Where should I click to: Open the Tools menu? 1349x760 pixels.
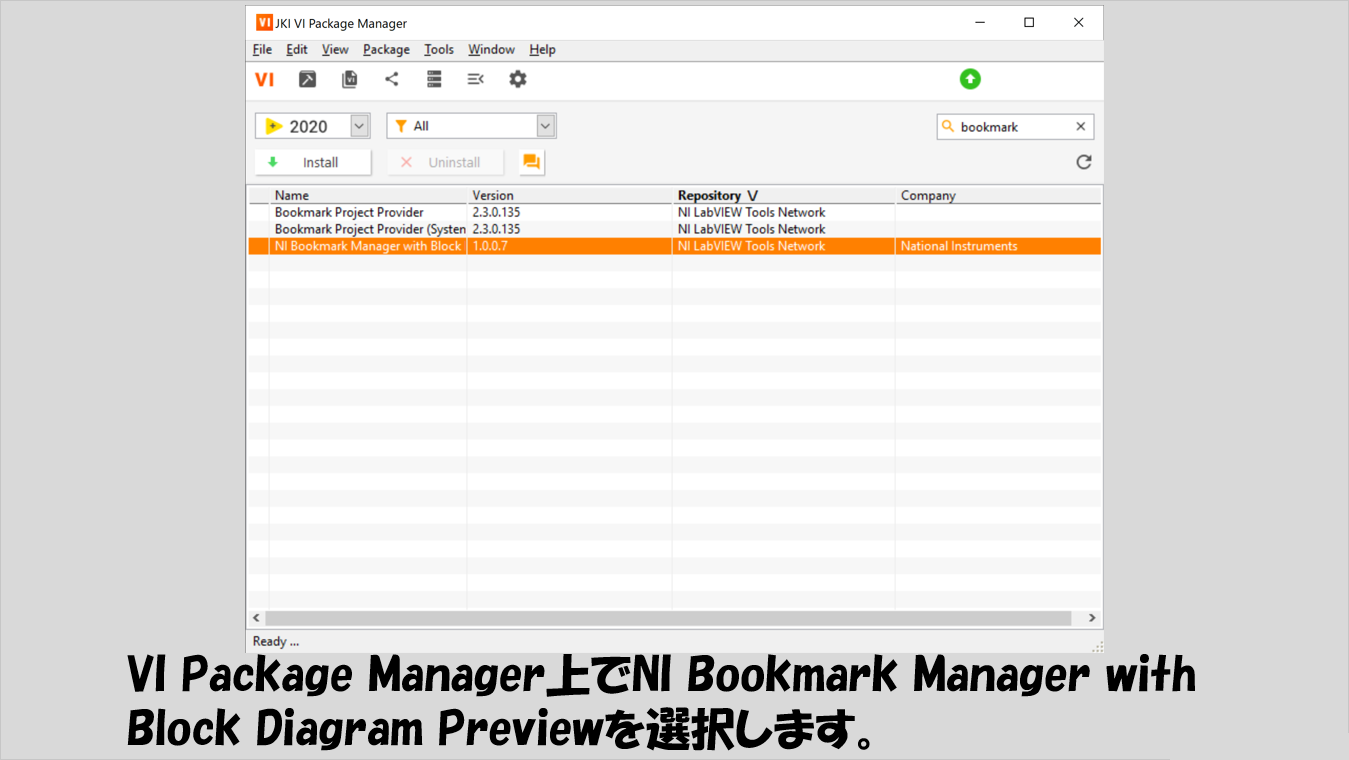point(439,50)
